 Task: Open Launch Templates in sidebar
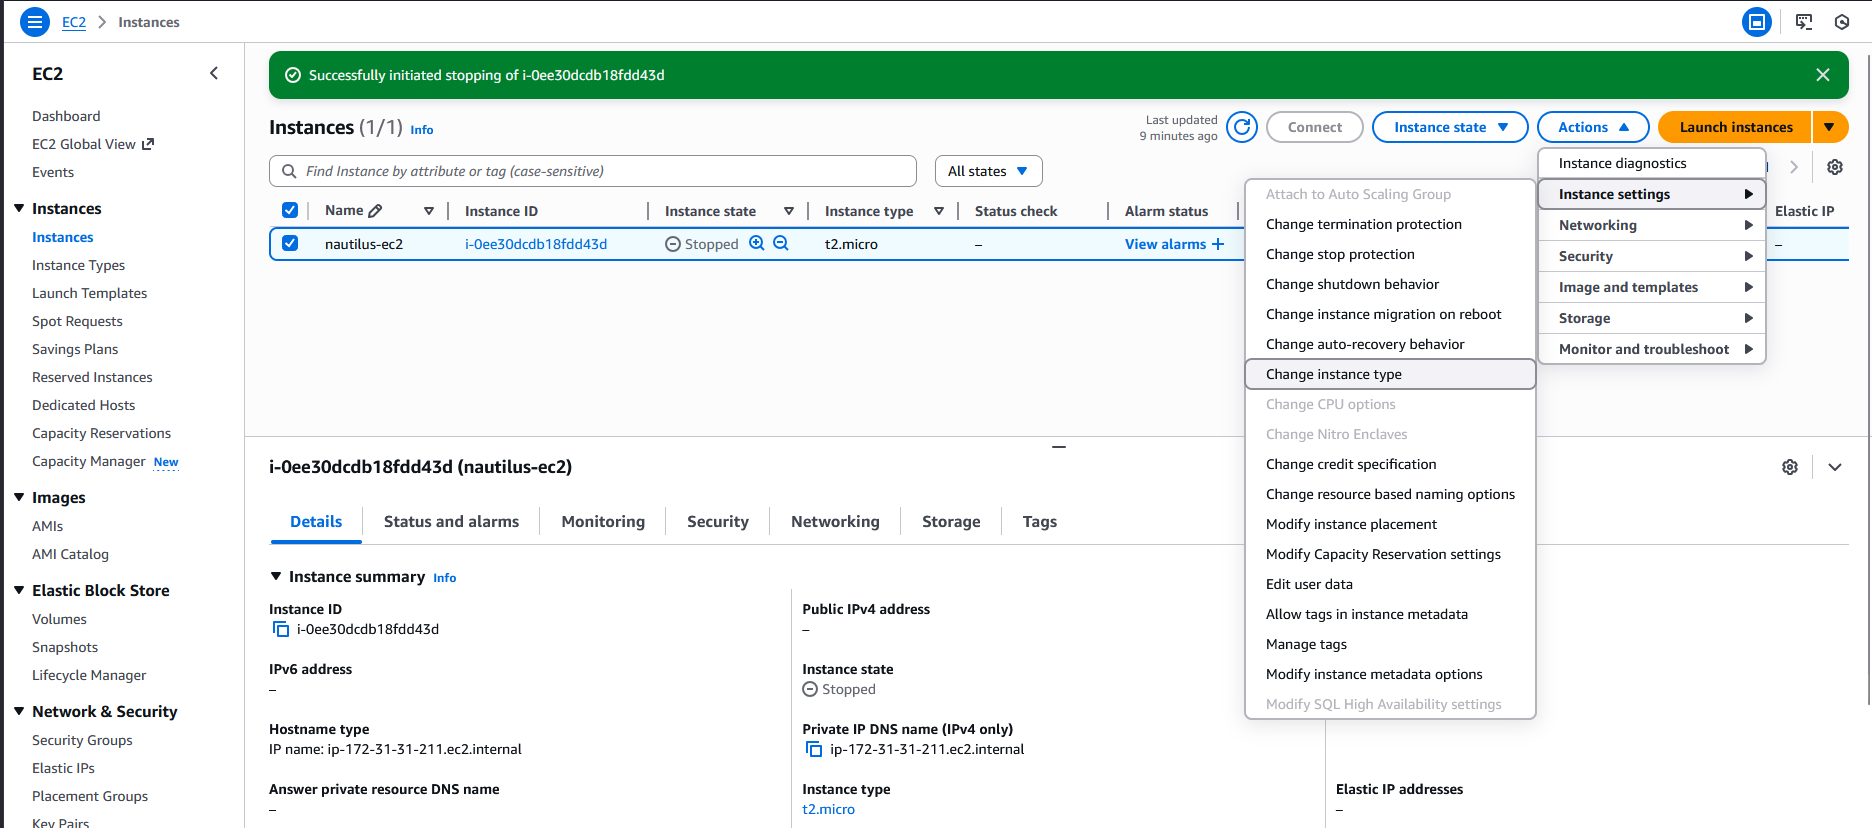(89, 293)
